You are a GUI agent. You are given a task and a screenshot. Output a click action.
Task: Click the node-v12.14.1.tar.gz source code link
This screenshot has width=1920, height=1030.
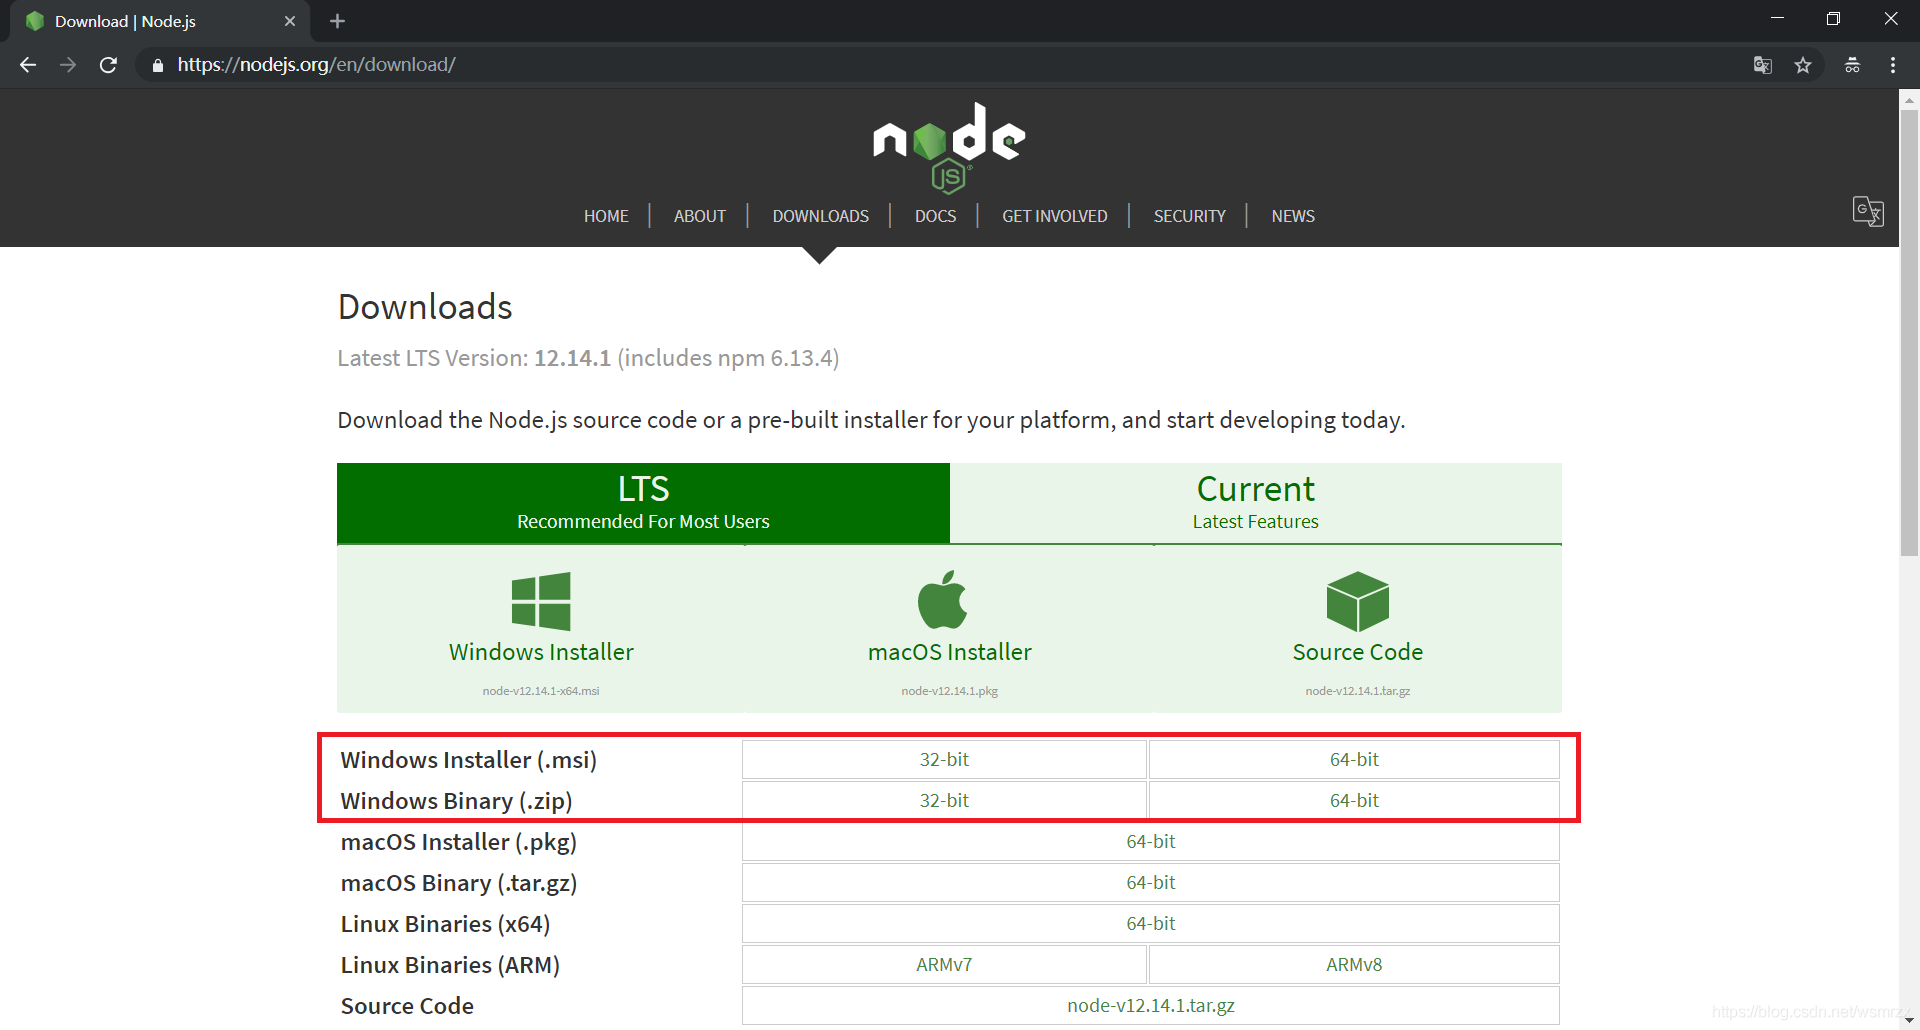(x=1150, y=1006)
